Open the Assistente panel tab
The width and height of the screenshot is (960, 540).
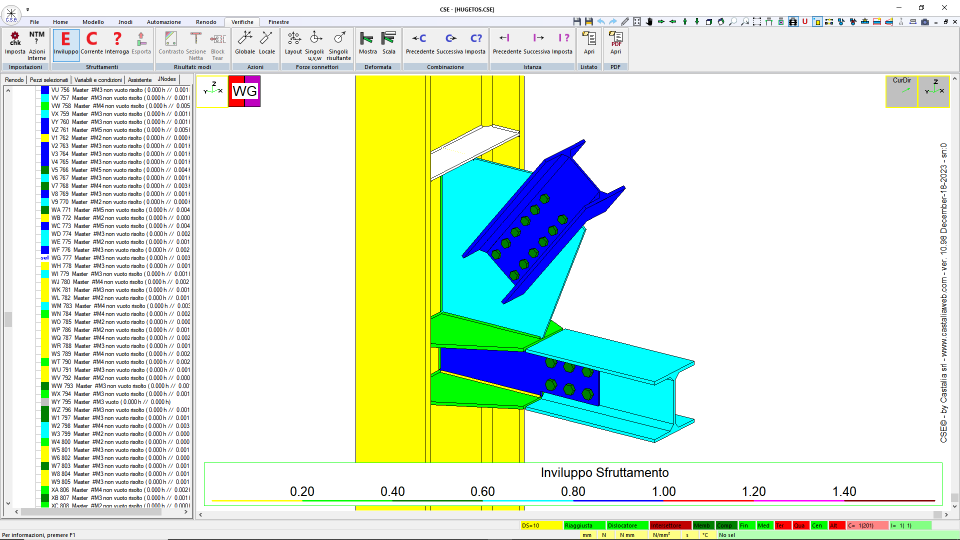click(140, 80)
